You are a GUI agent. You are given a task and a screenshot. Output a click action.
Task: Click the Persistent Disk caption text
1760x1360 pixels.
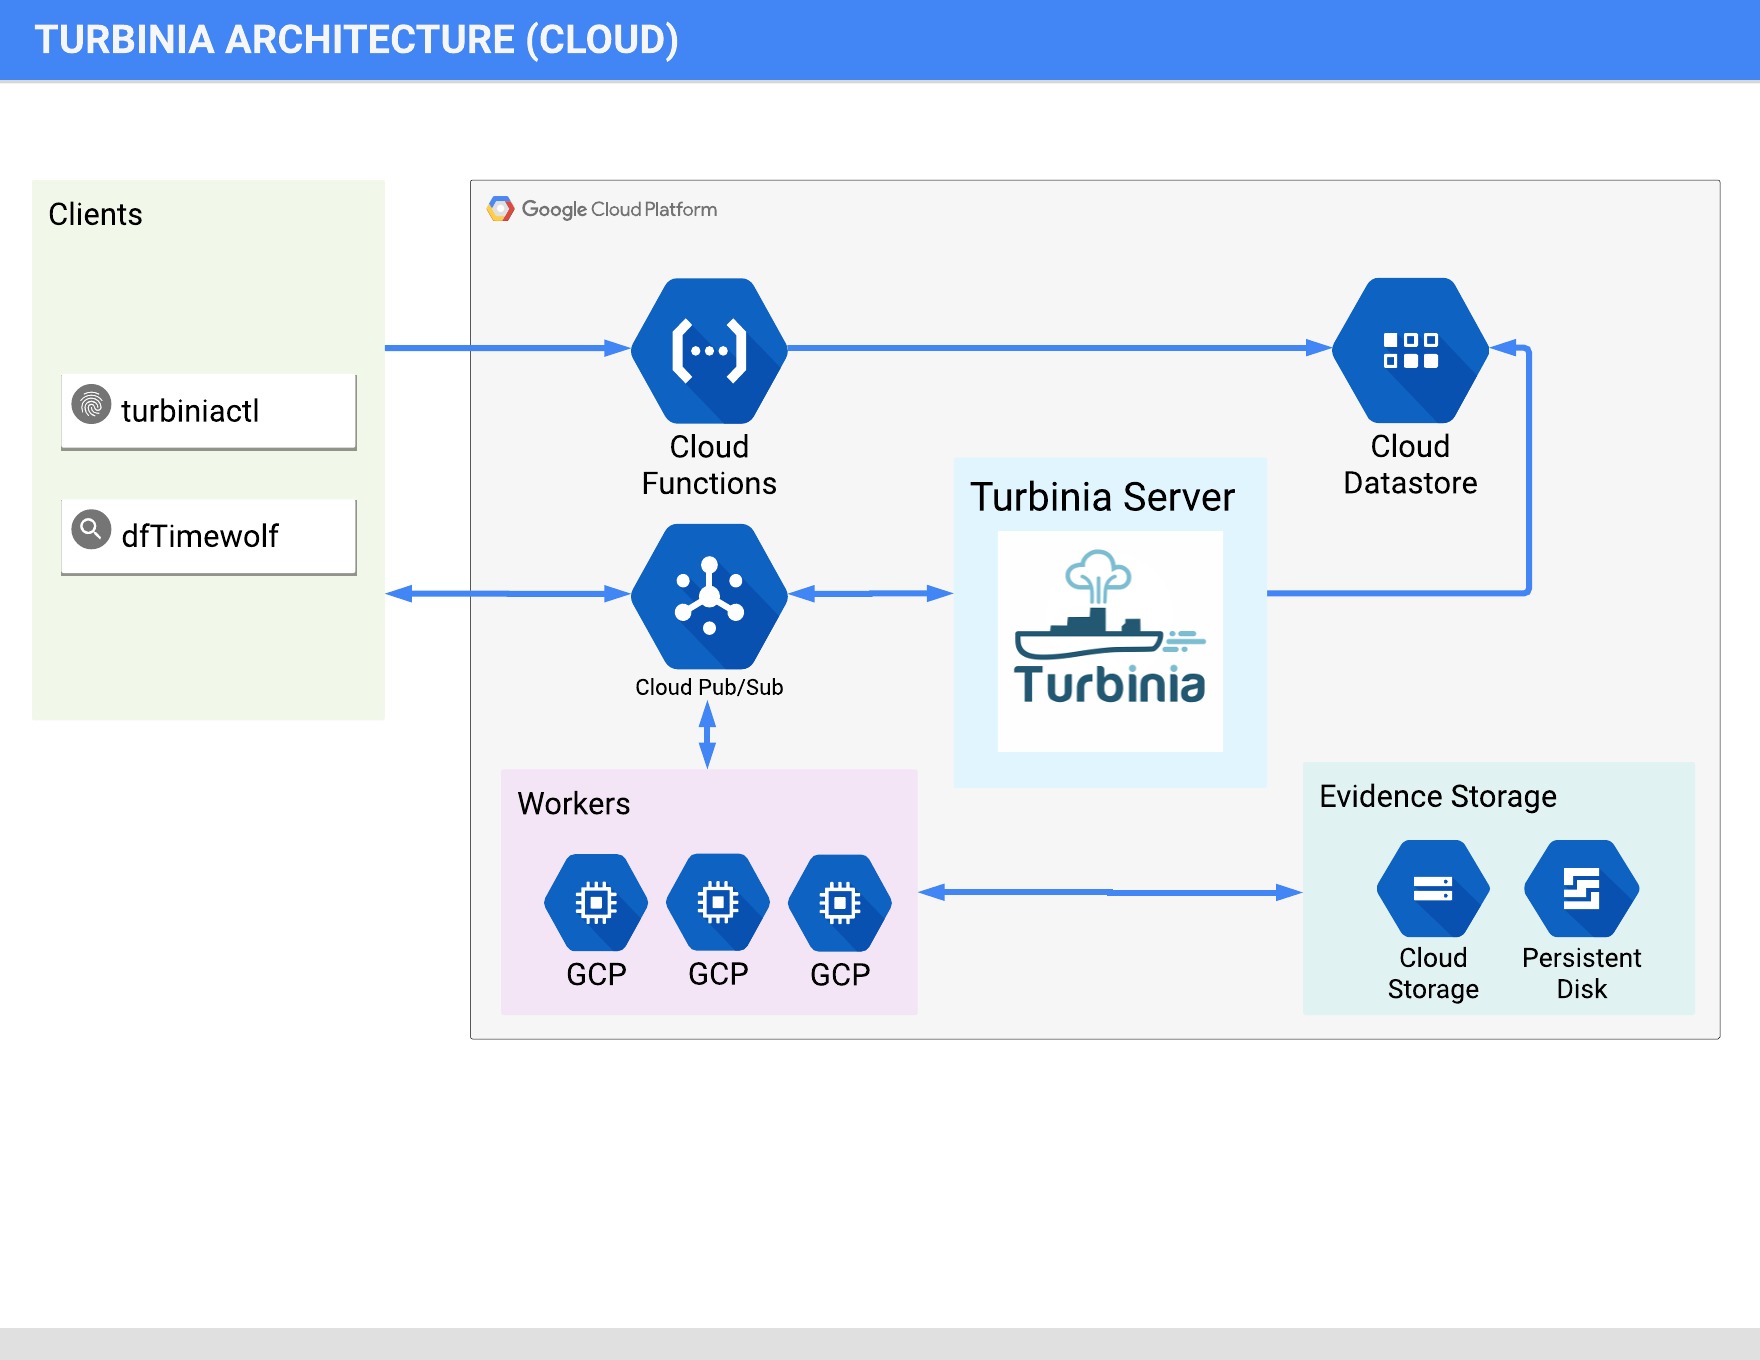[1581, 973]
